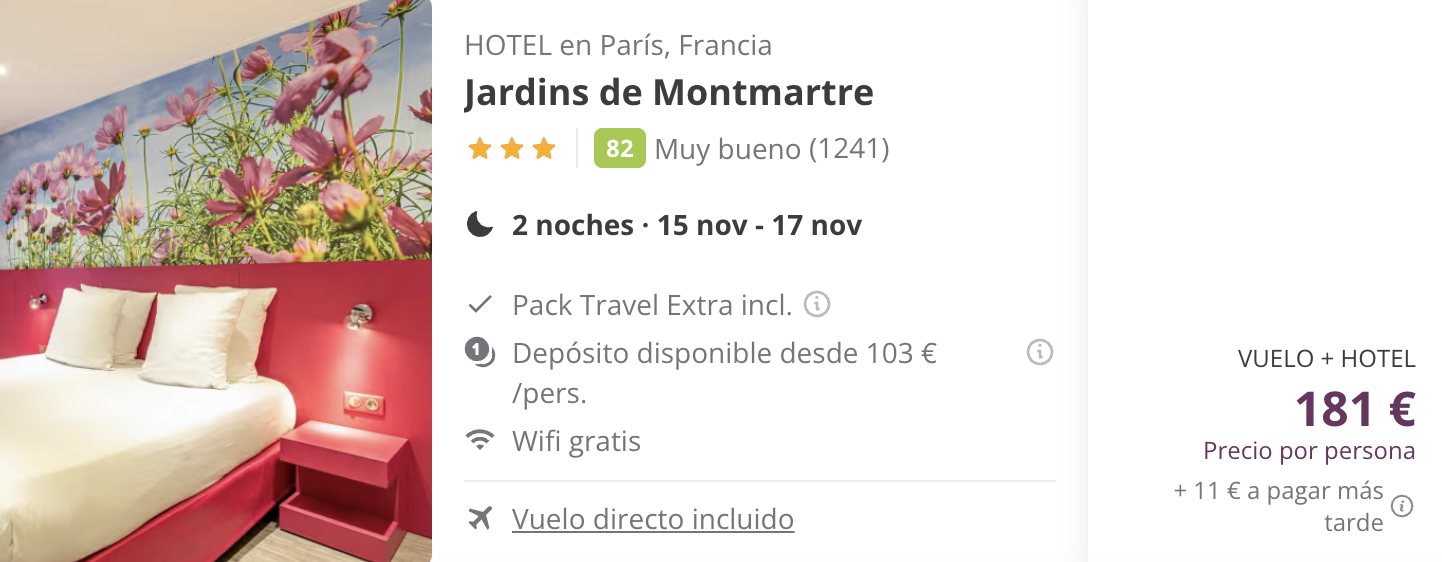Click the checkmark icon for Pack Travel Extra
The height and width of the screenshot is (562, 1442).
(480, 304)
